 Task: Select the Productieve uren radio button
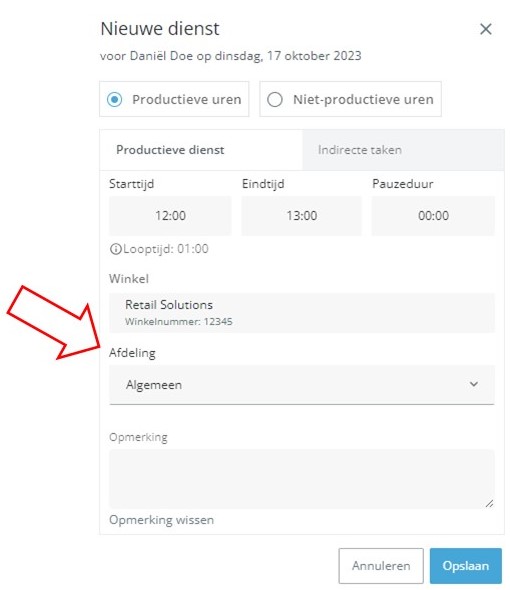[114, 100]
